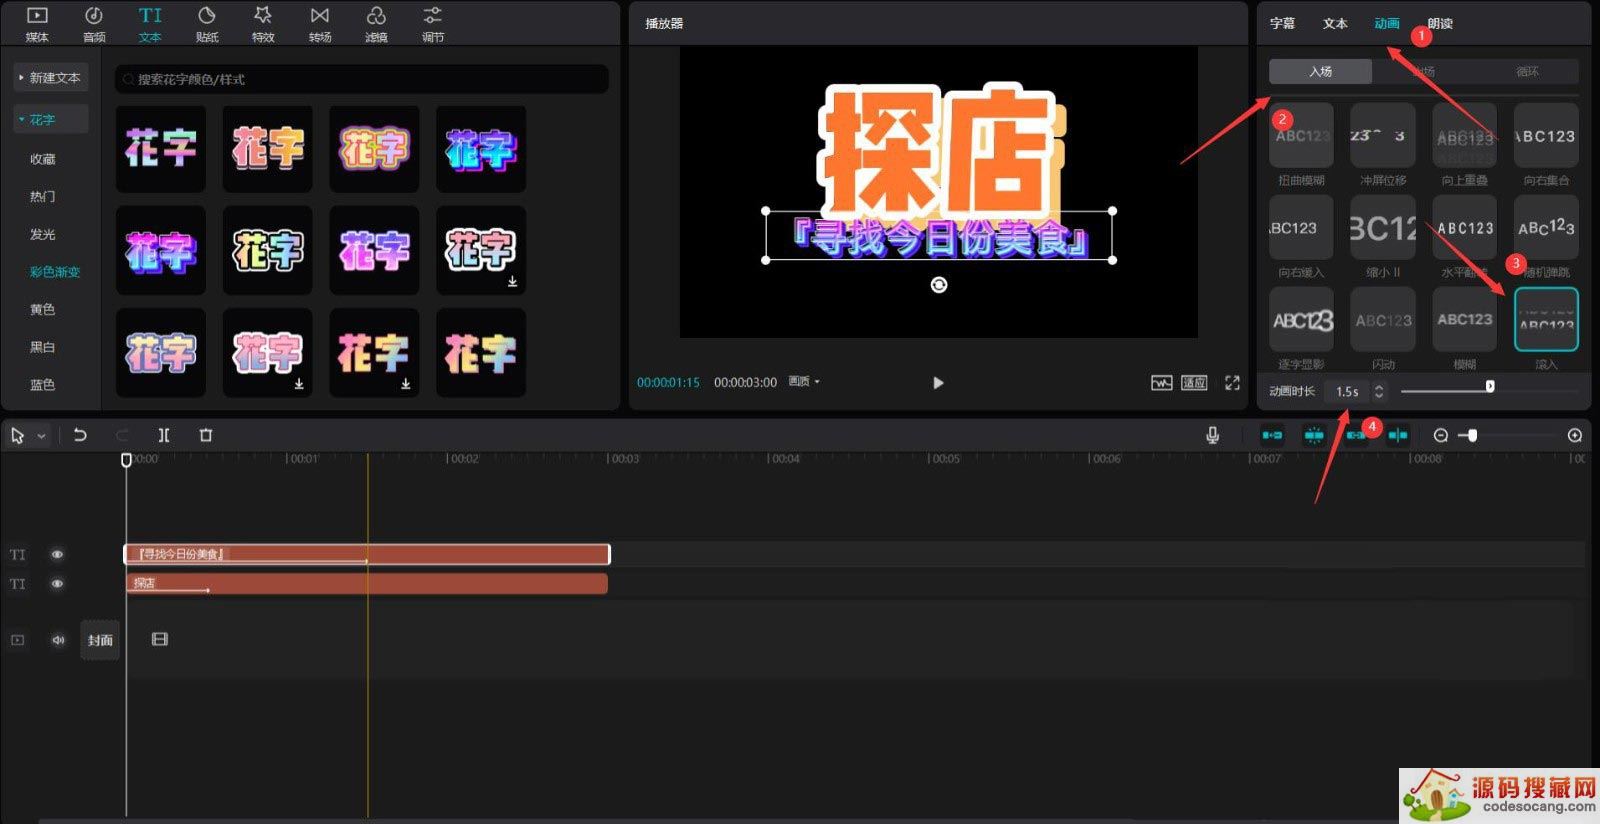Click the undo arrow in timeline toolbar

pos(80,435)
